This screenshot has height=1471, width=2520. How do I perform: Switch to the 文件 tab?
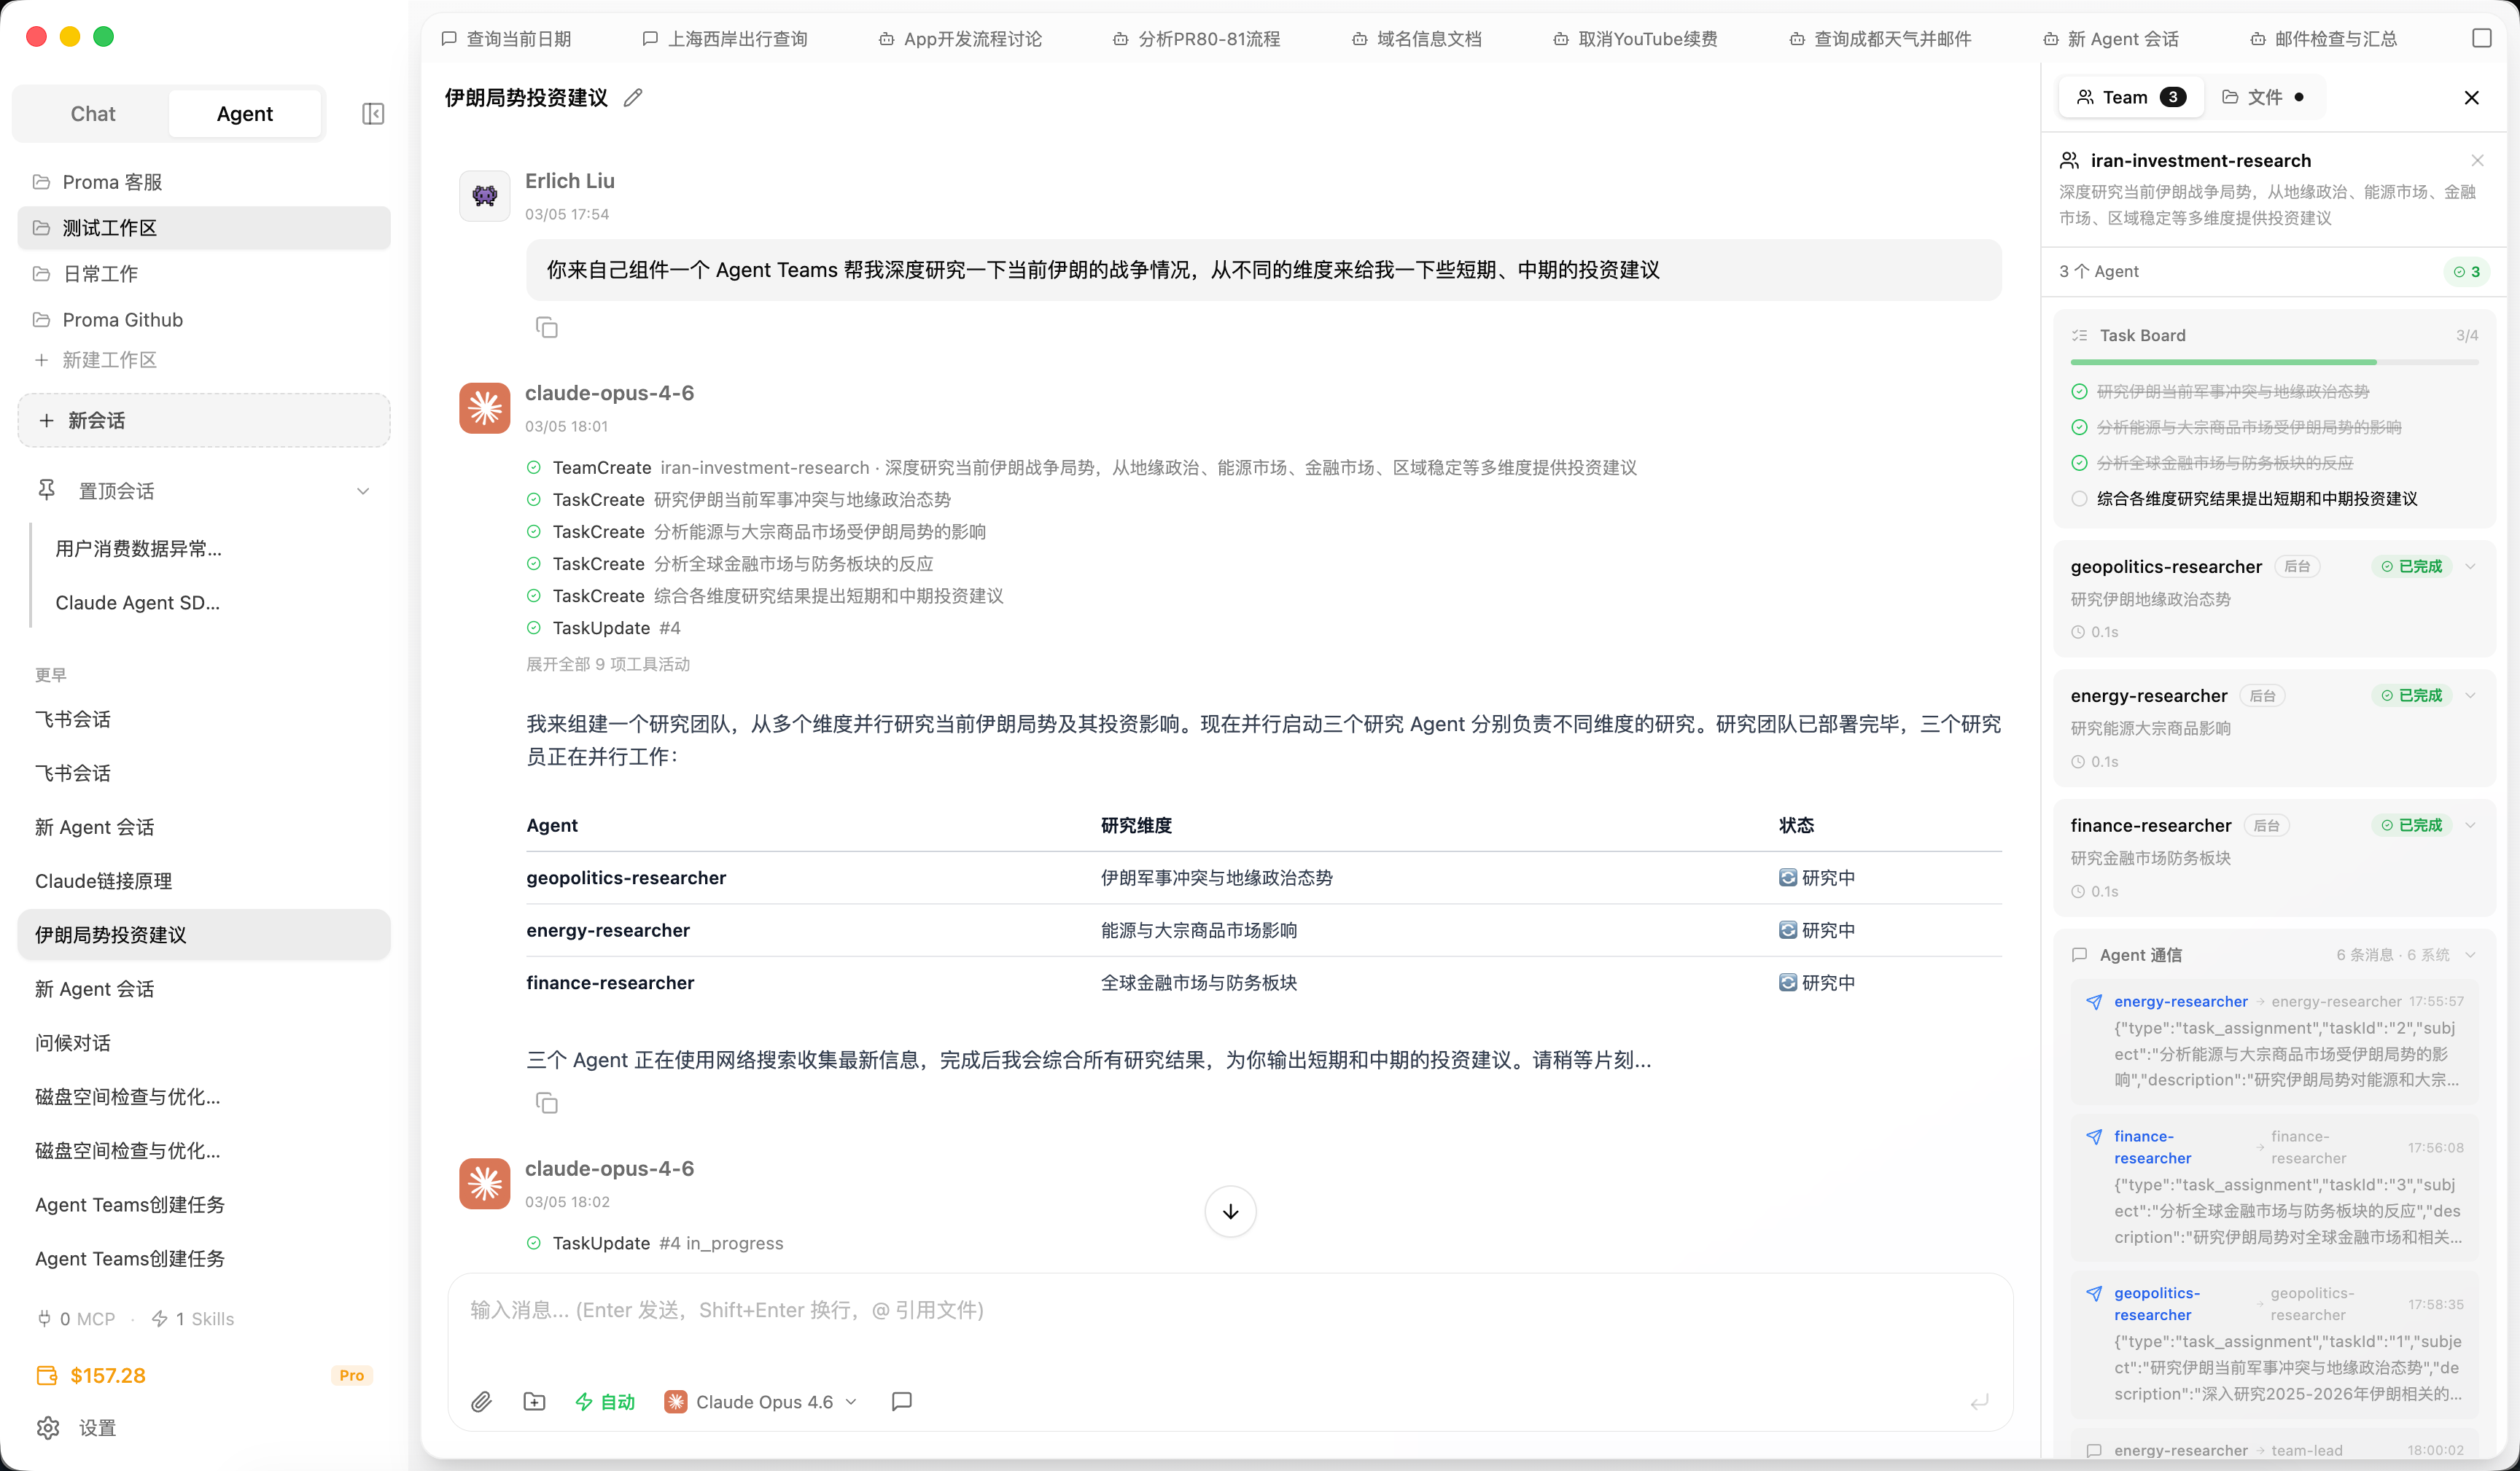coord(2264,97)
